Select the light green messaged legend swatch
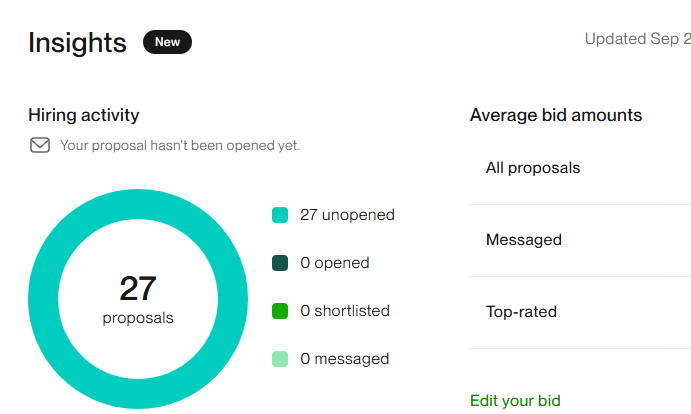Viewport: 691px width, 414px height. coord(280,359)
